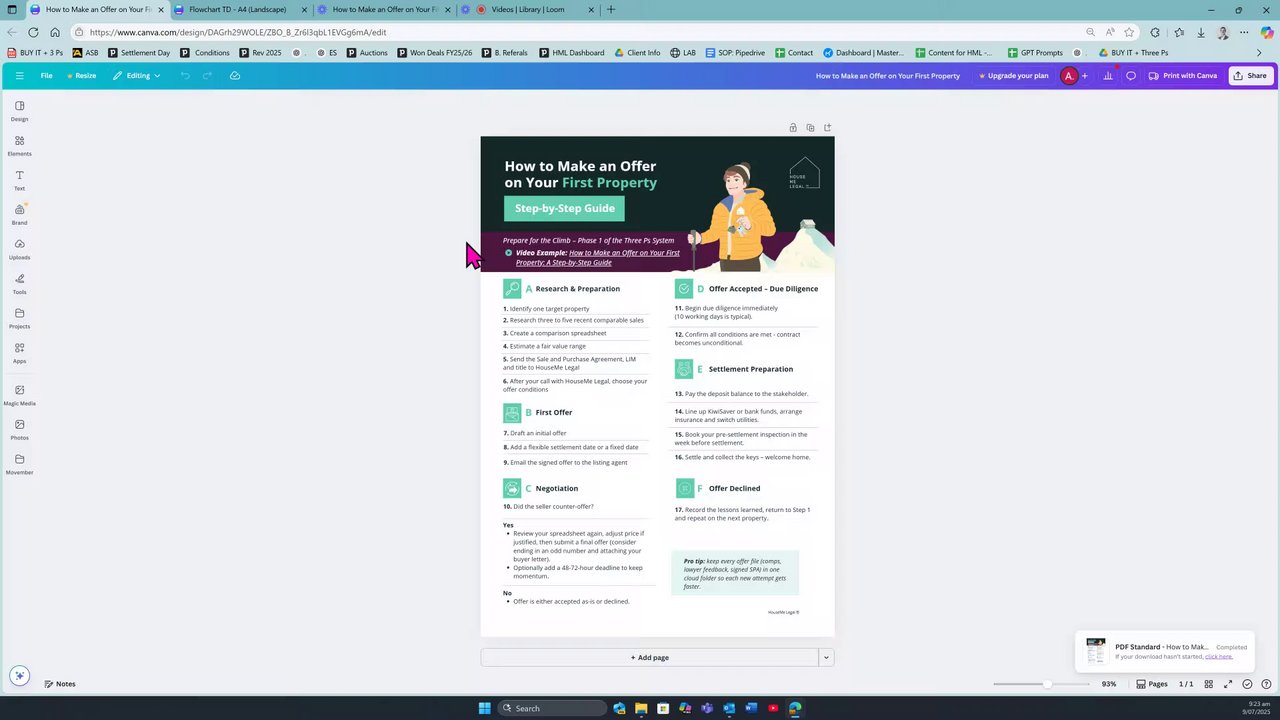Open the Edge Copilot icon
This screenshot has width=1280, height=720.
point(1267,32)
